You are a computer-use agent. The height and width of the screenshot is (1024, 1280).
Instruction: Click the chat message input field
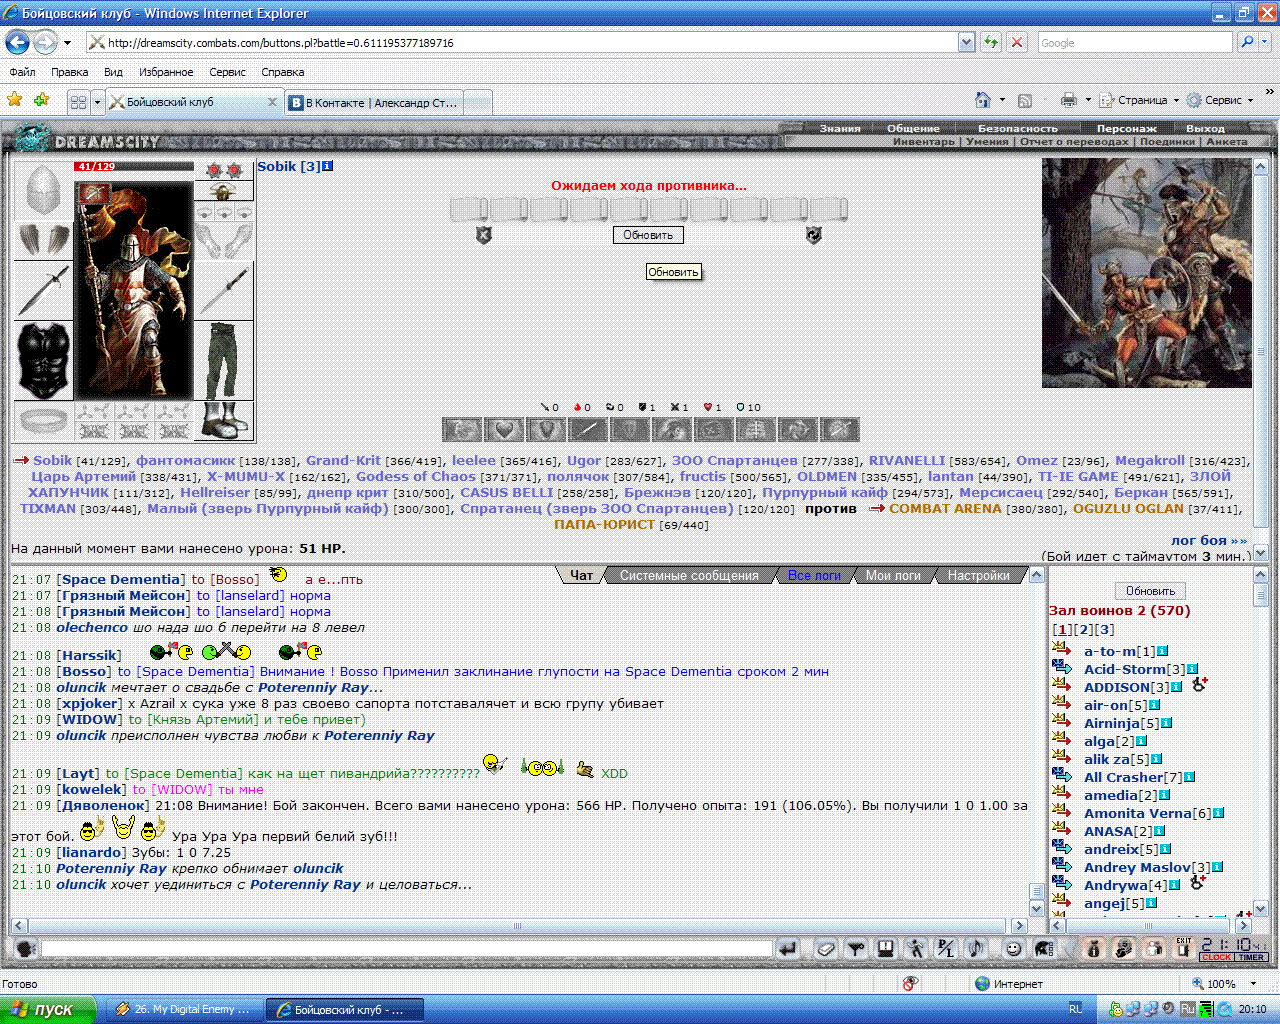click(x=406, y=949)
